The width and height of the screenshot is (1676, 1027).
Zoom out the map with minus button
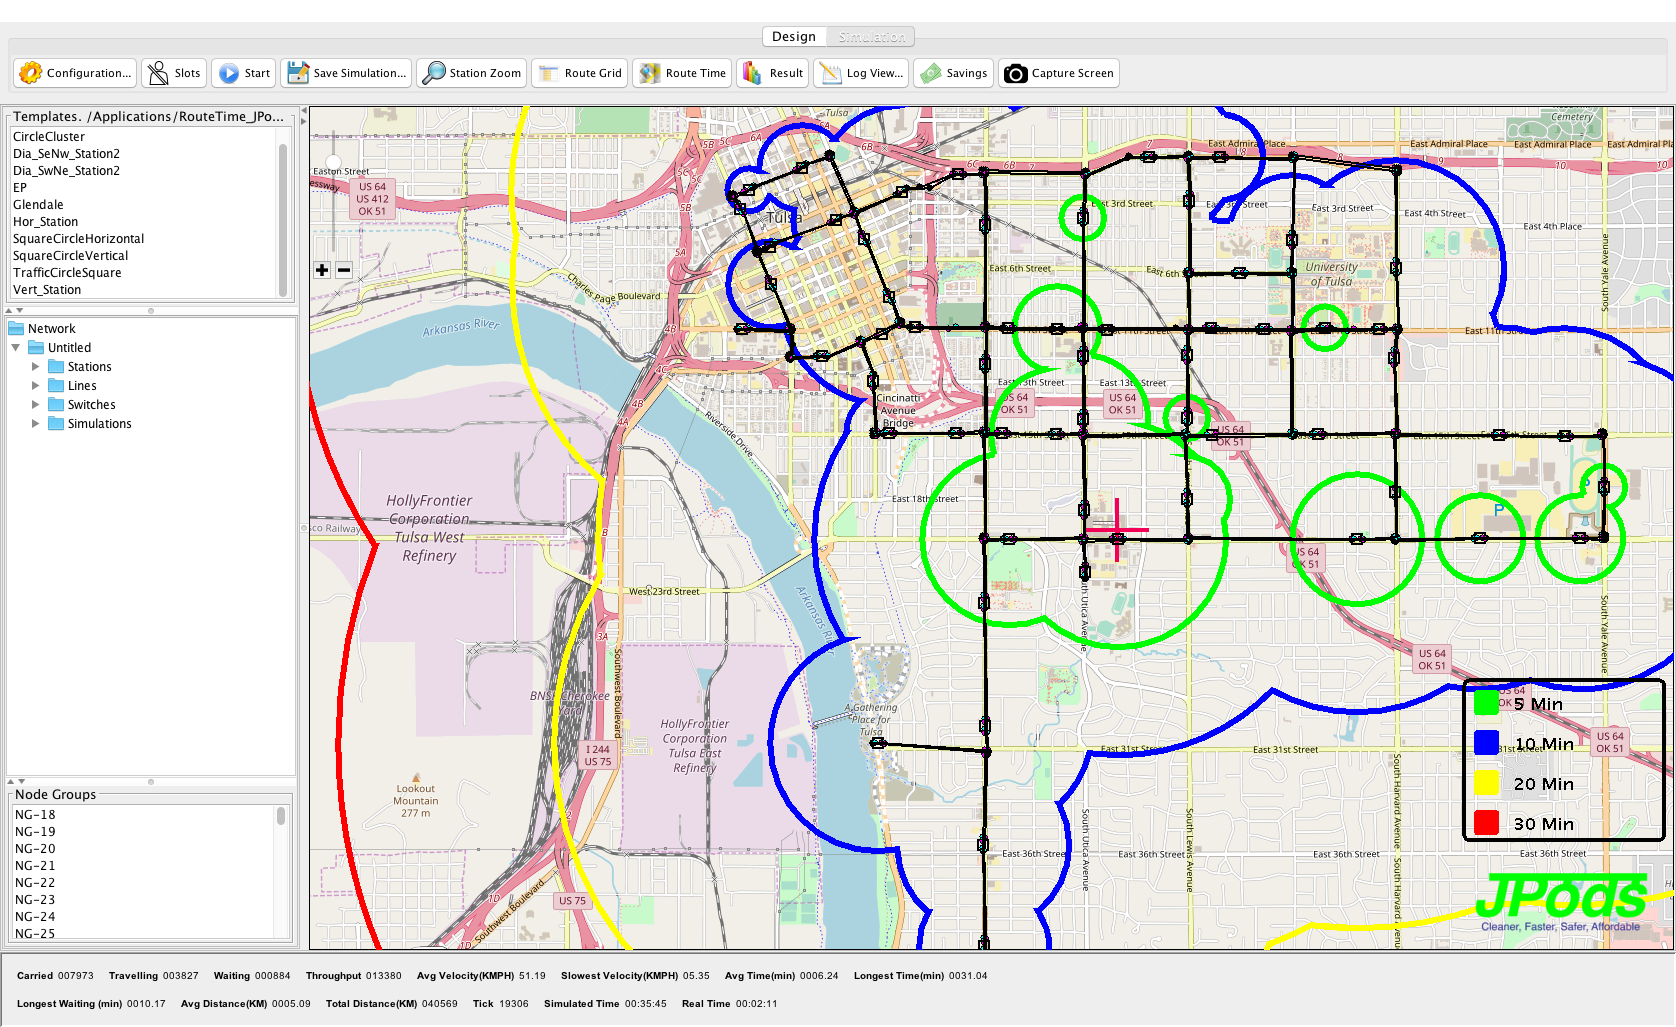tap(344, 270)
